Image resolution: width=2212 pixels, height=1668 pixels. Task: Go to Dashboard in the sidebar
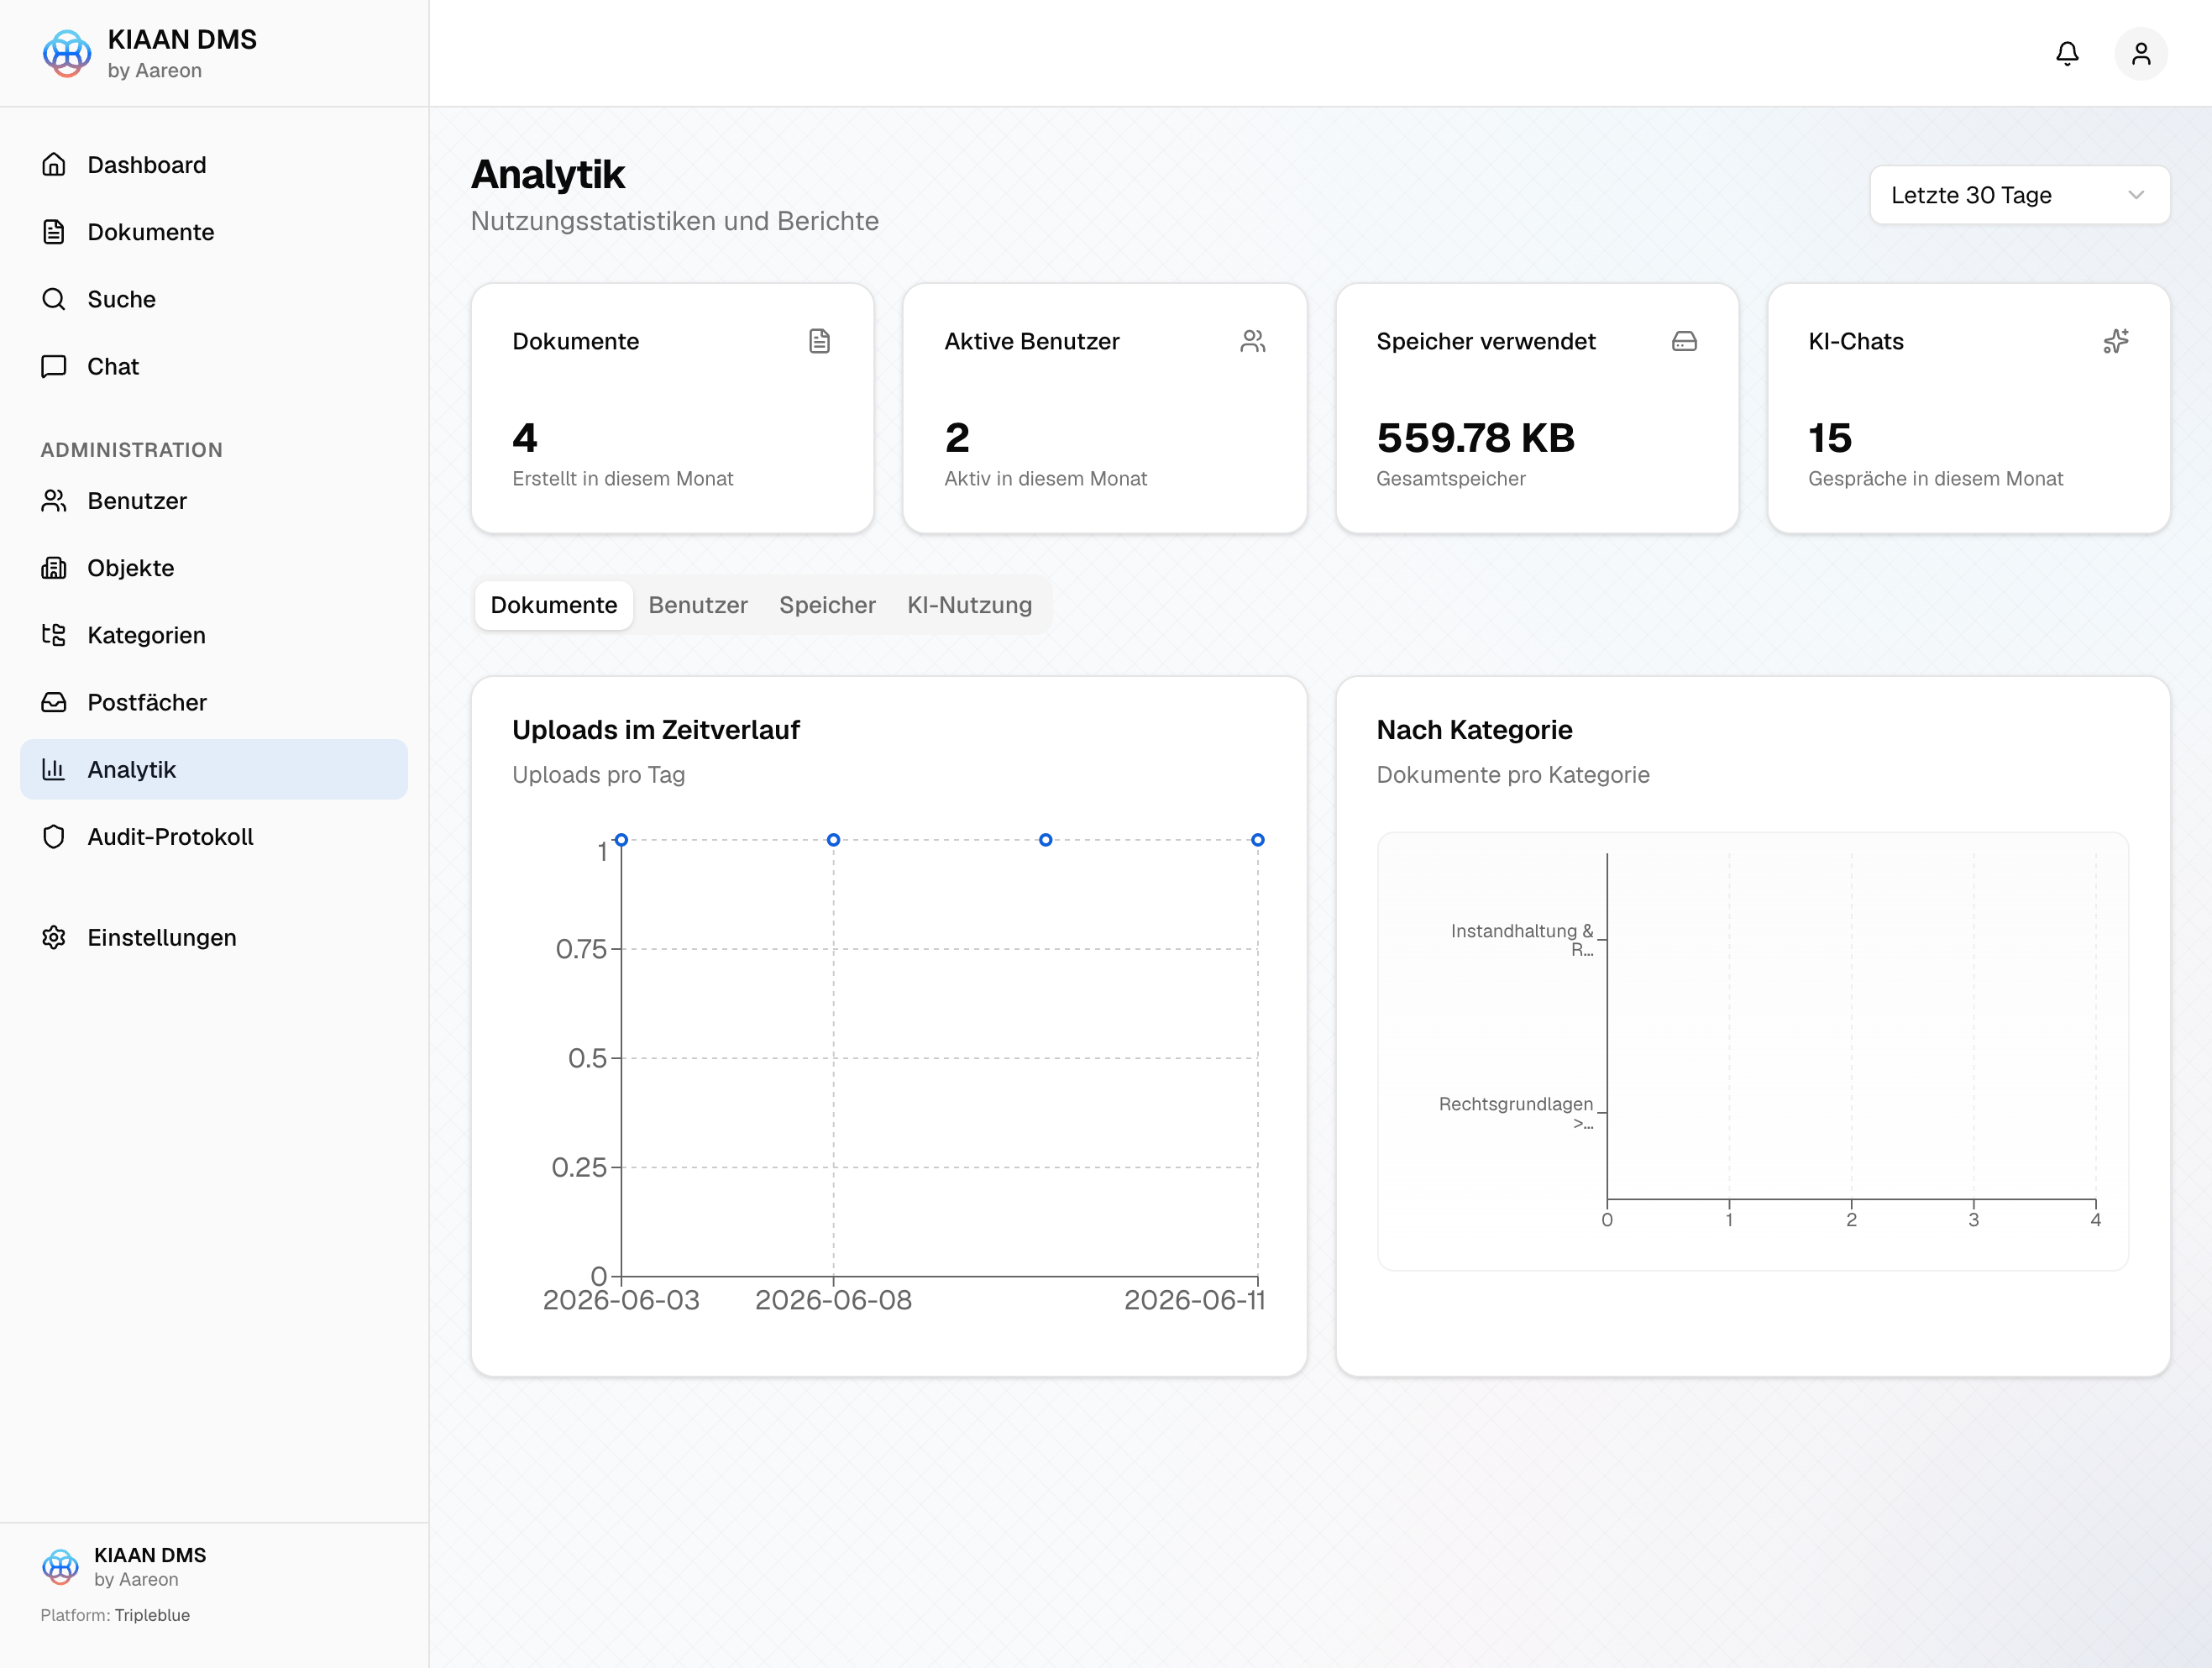coord(214,165)
